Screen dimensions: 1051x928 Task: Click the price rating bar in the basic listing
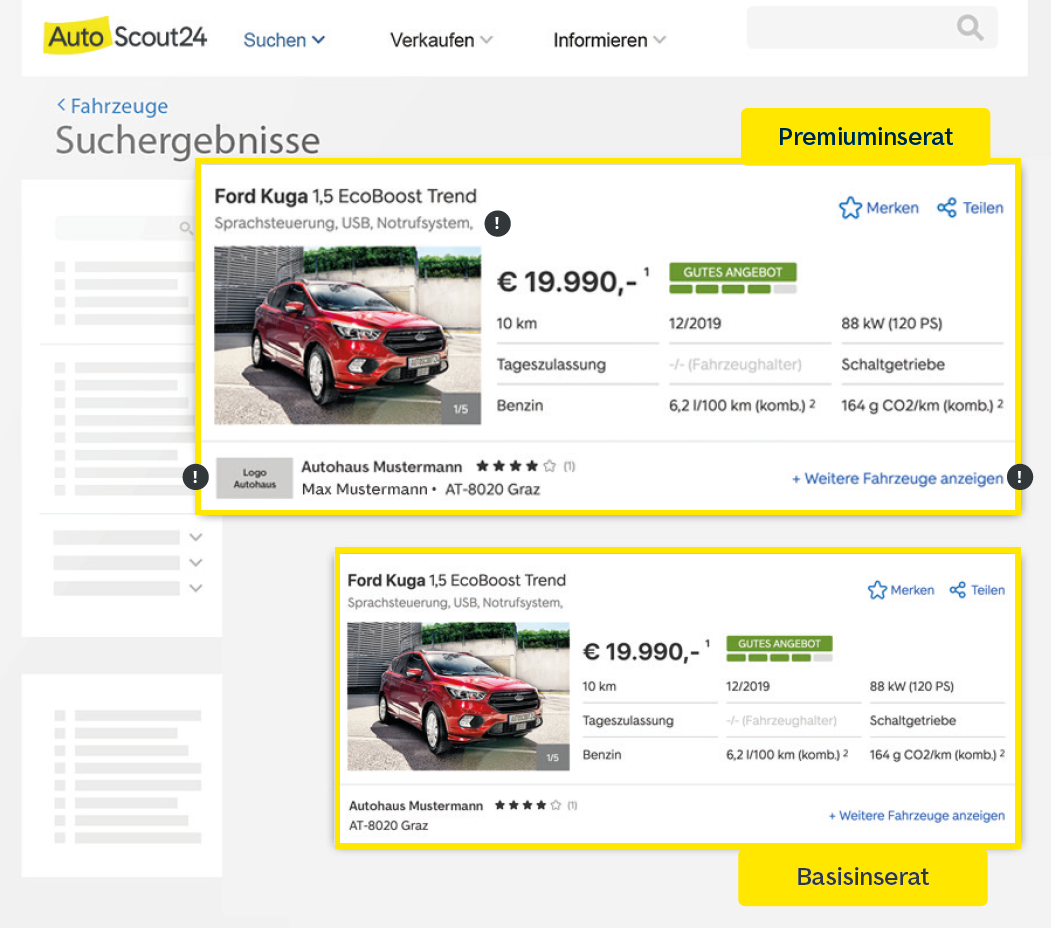[x=779, y=658]
